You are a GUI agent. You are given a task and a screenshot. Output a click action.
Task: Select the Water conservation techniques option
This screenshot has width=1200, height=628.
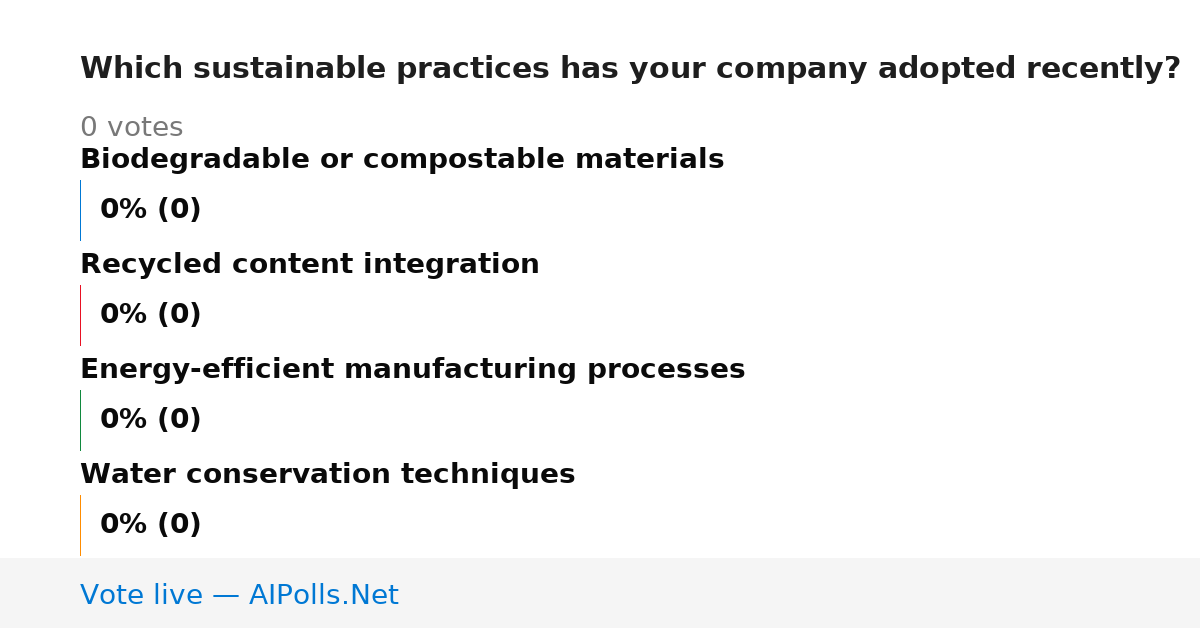pyautogui.click(x=328, y=475)
